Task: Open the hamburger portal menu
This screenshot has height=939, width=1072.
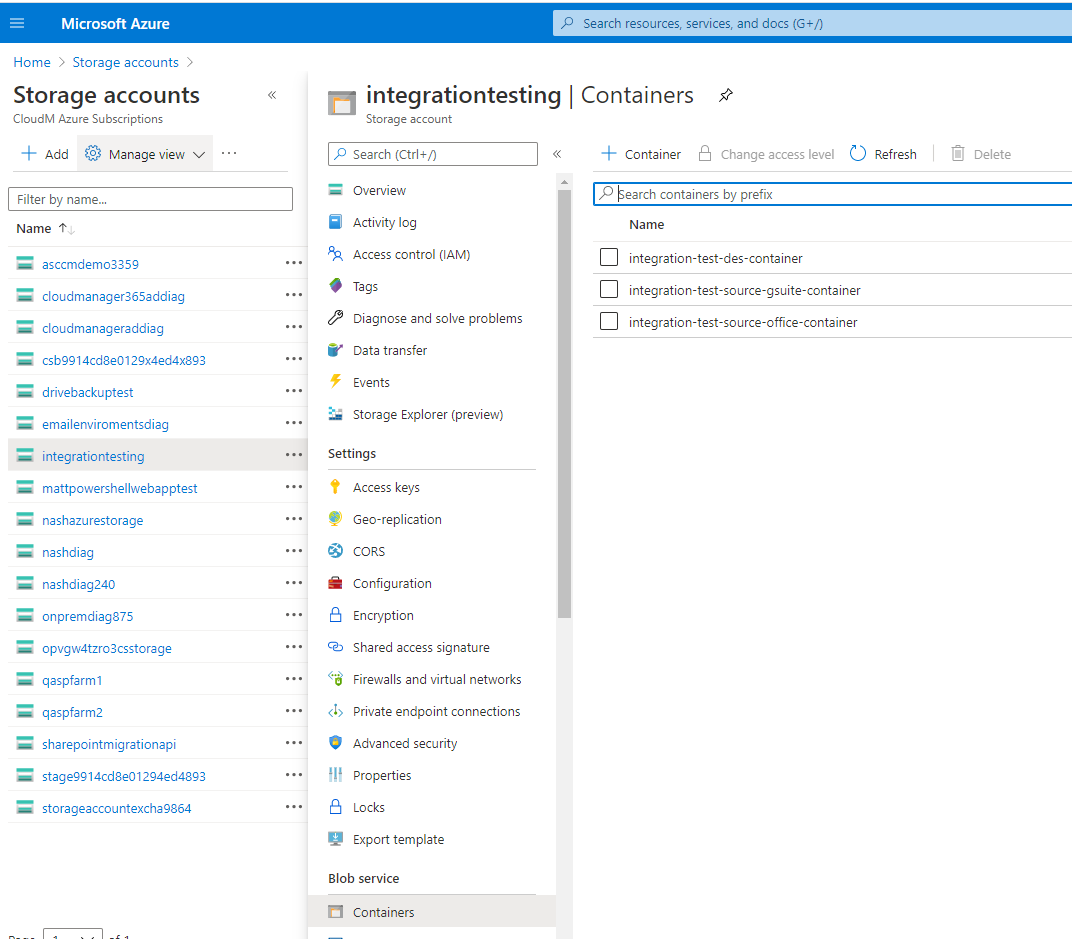Action: (17, 23)
